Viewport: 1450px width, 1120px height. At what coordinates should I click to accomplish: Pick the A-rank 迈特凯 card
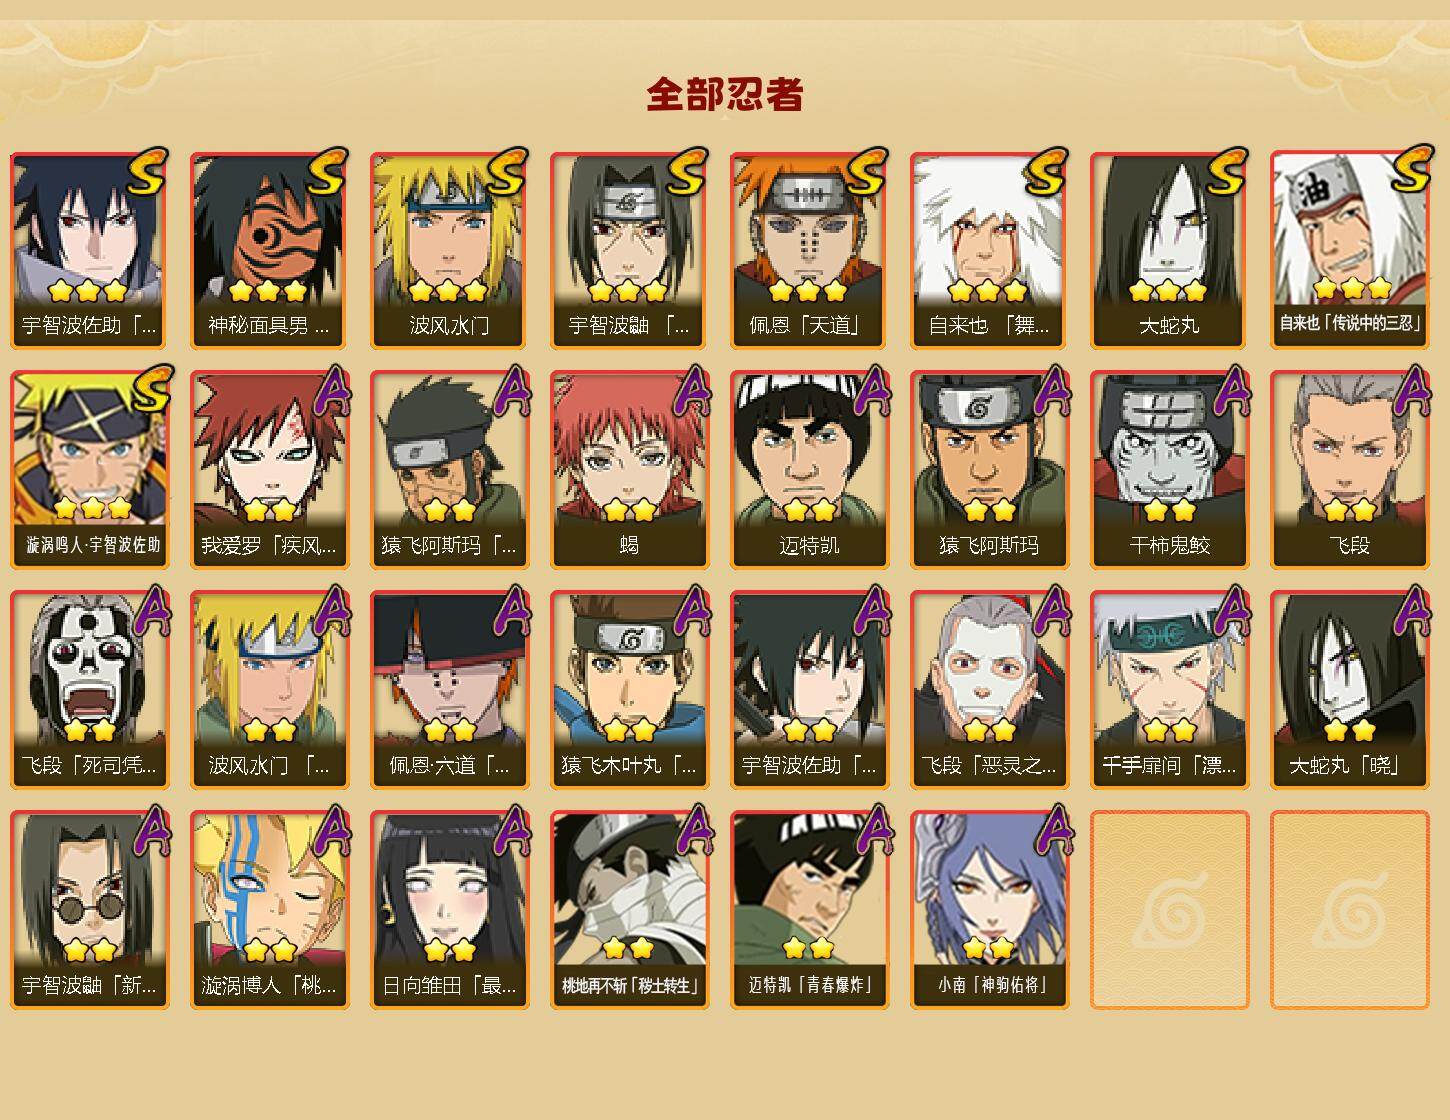click(809, 470)
